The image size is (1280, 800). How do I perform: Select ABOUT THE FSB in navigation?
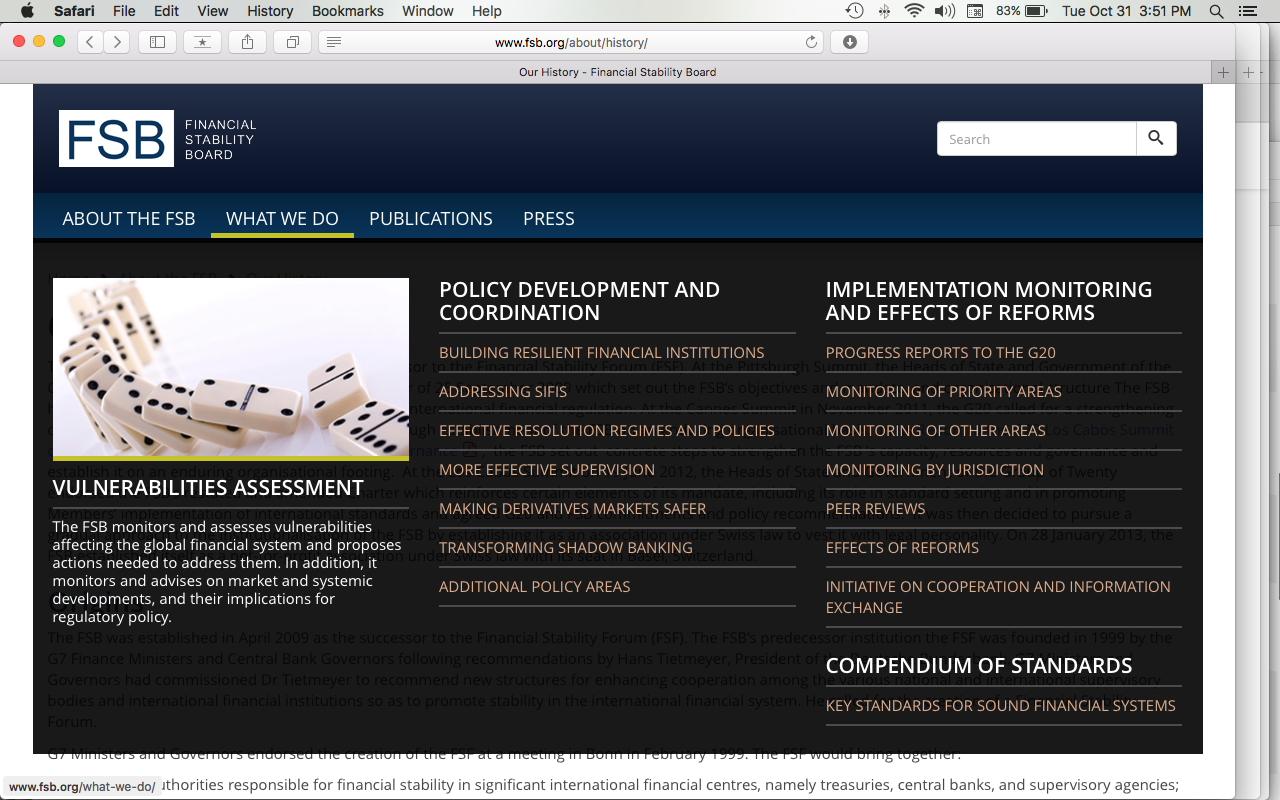point(128,219)
